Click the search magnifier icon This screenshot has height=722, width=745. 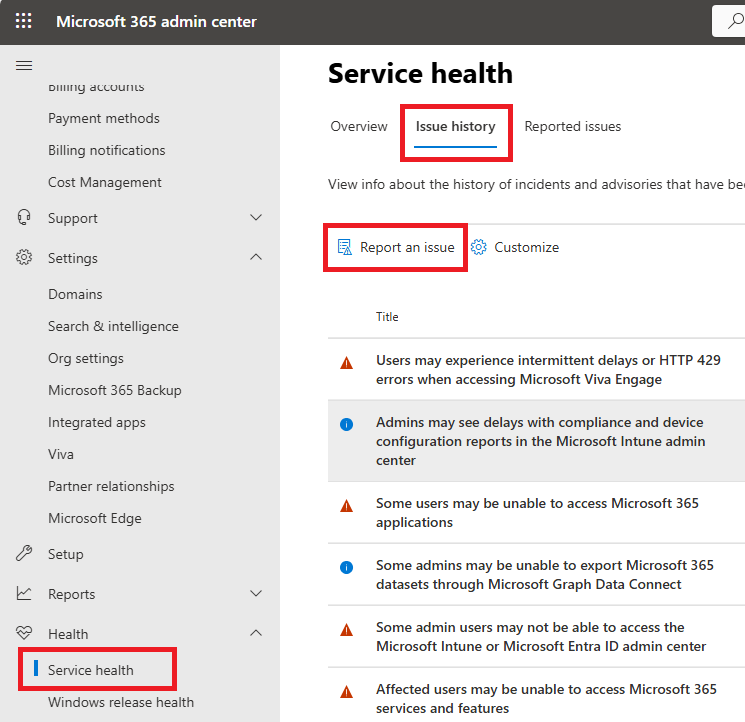tap(736, 21)
